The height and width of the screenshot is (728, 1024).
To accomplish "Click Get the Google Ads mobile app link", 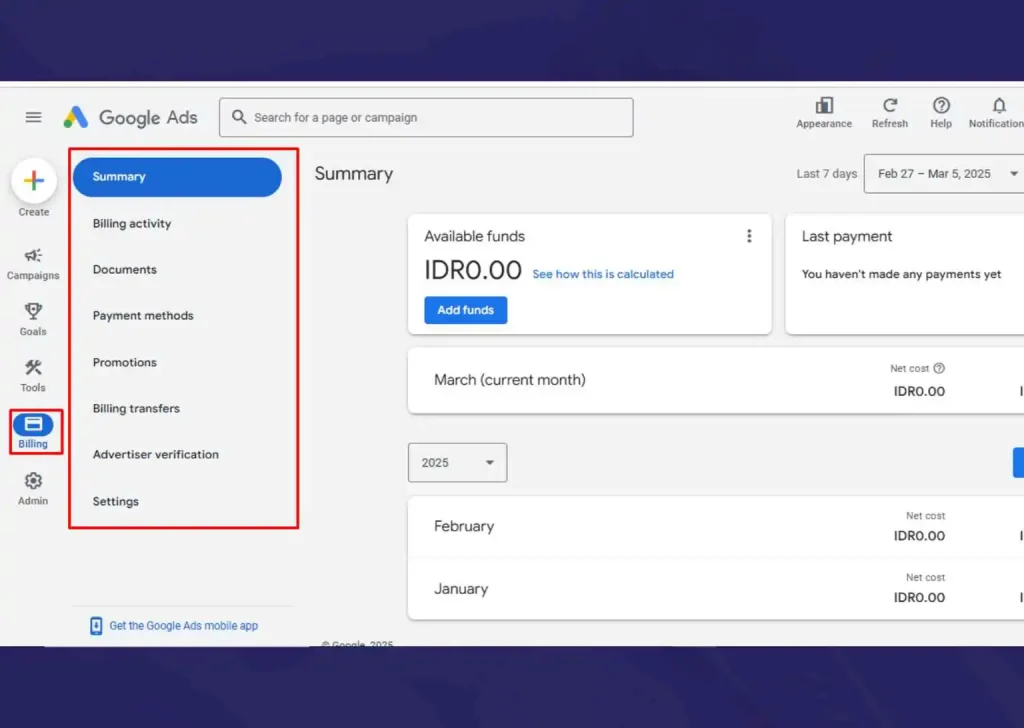I will [184, 625].
